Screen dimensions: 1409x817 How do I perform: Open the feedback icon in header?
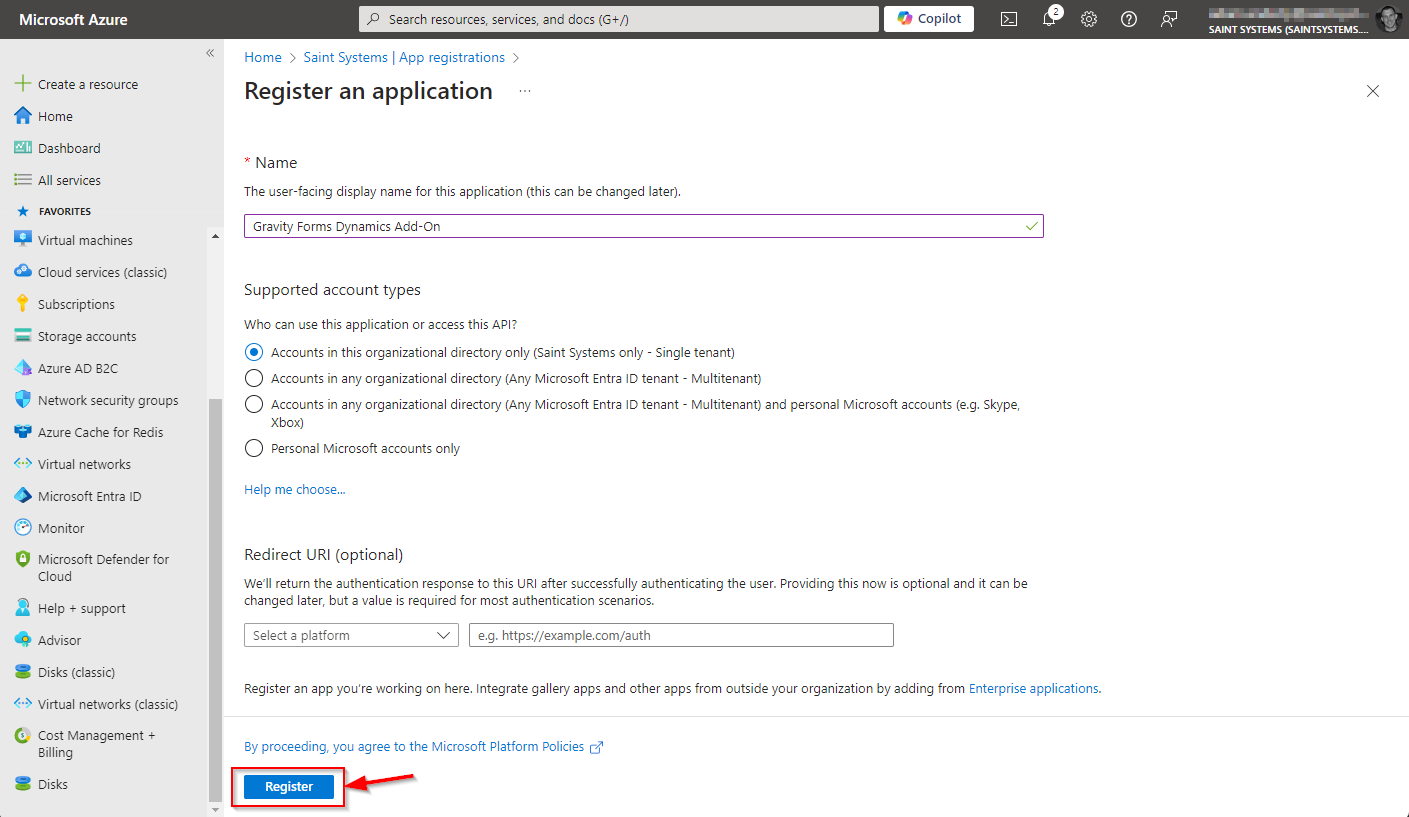click(1169, 19)
